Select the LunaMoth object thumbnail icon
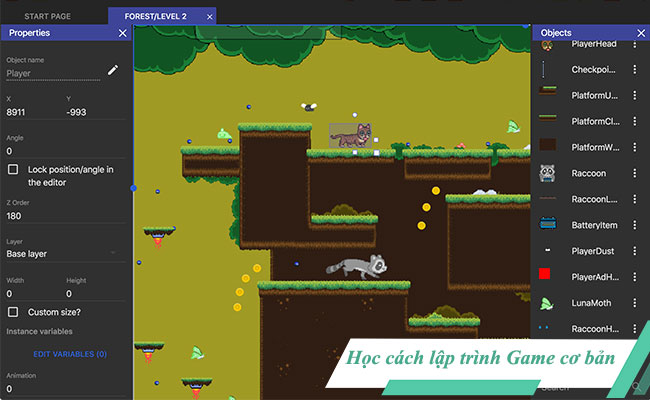This screenshot has height=400, width=650. [547, 304]
